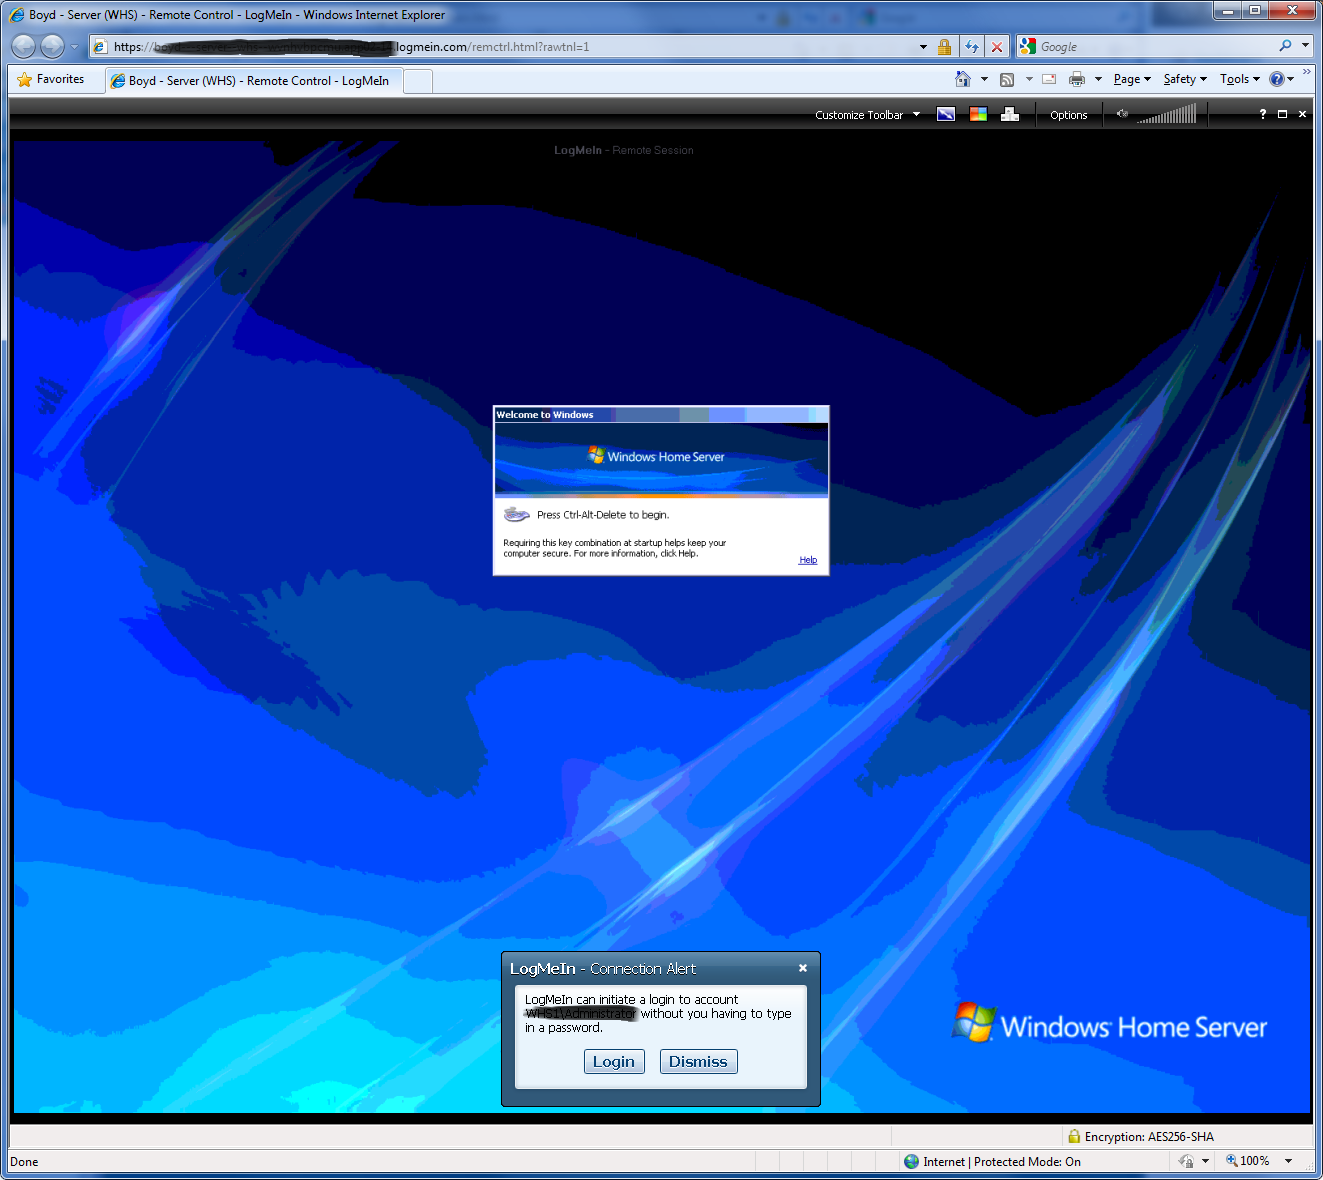Adjust the LogMeIn volume level bar
This screenshot has width=1323, height=1180.
click(1166, 114)
